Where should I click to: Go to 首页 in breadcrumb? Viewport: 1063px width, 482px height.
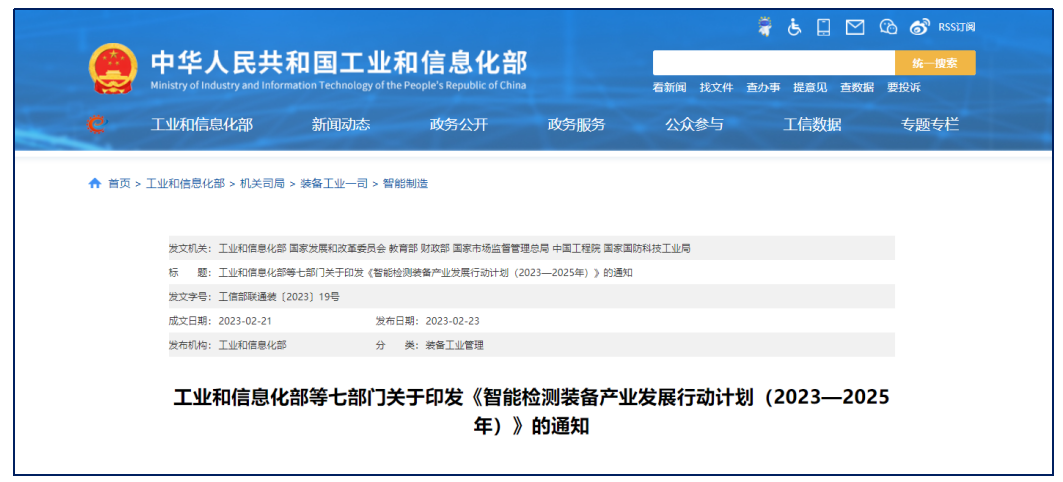119,184
